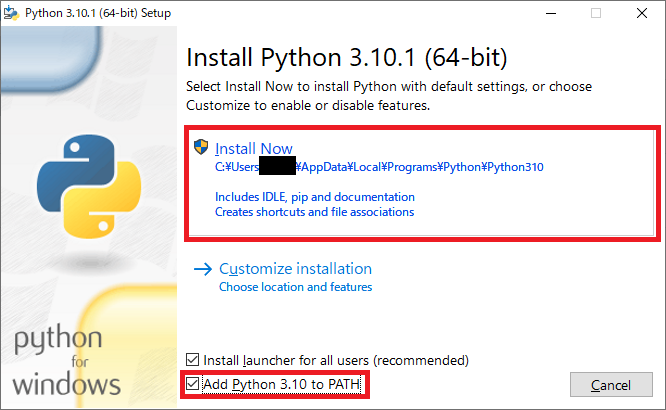Minimize the Python Setup window

pyautogui.click(x=551, y=13)
